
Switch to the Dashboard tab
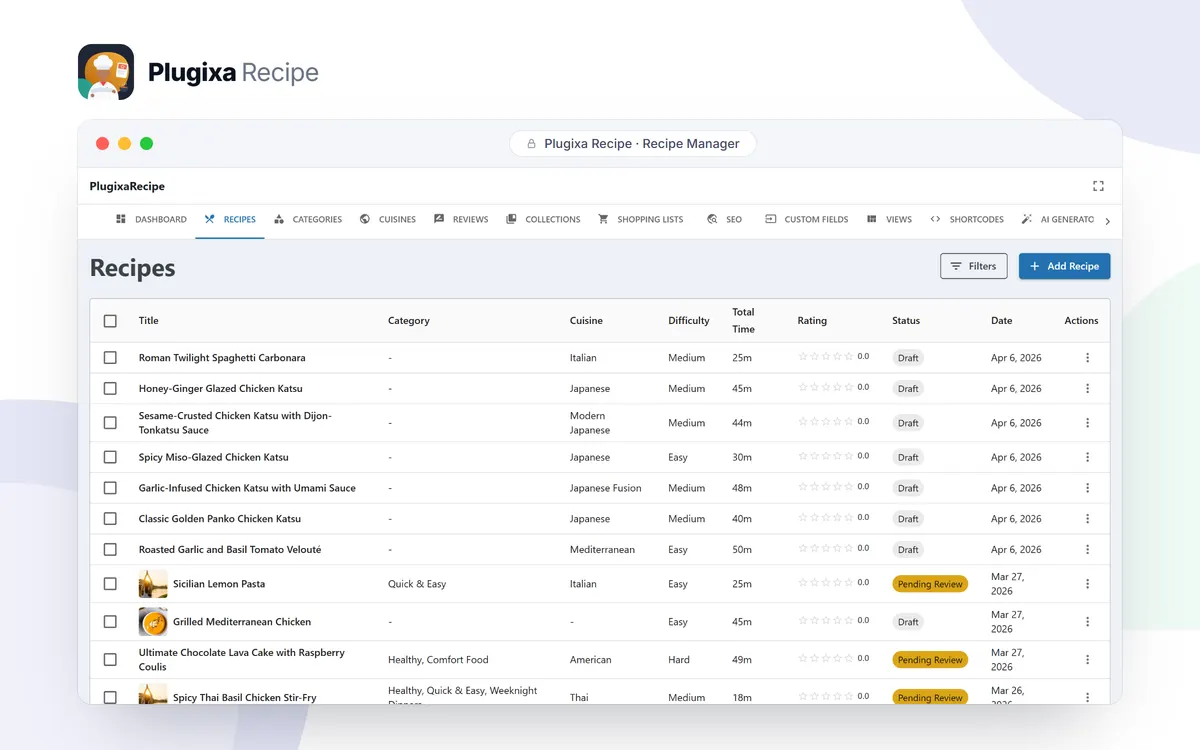click(151, 219)
